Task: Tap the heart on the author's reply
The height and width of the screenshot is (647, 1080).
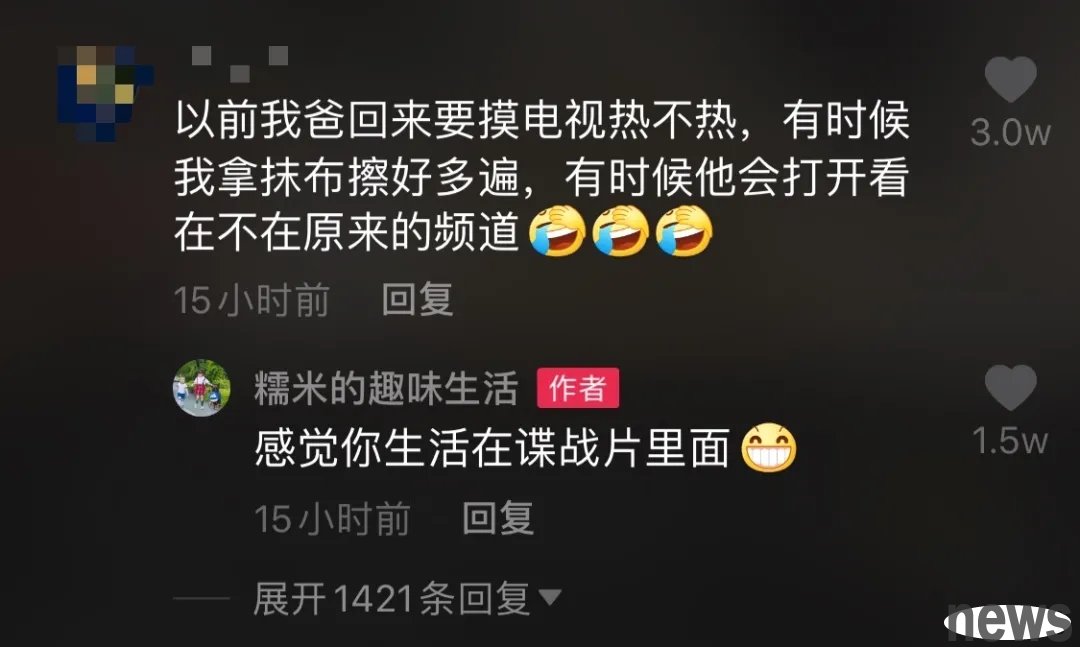Action: [1010, 387]
